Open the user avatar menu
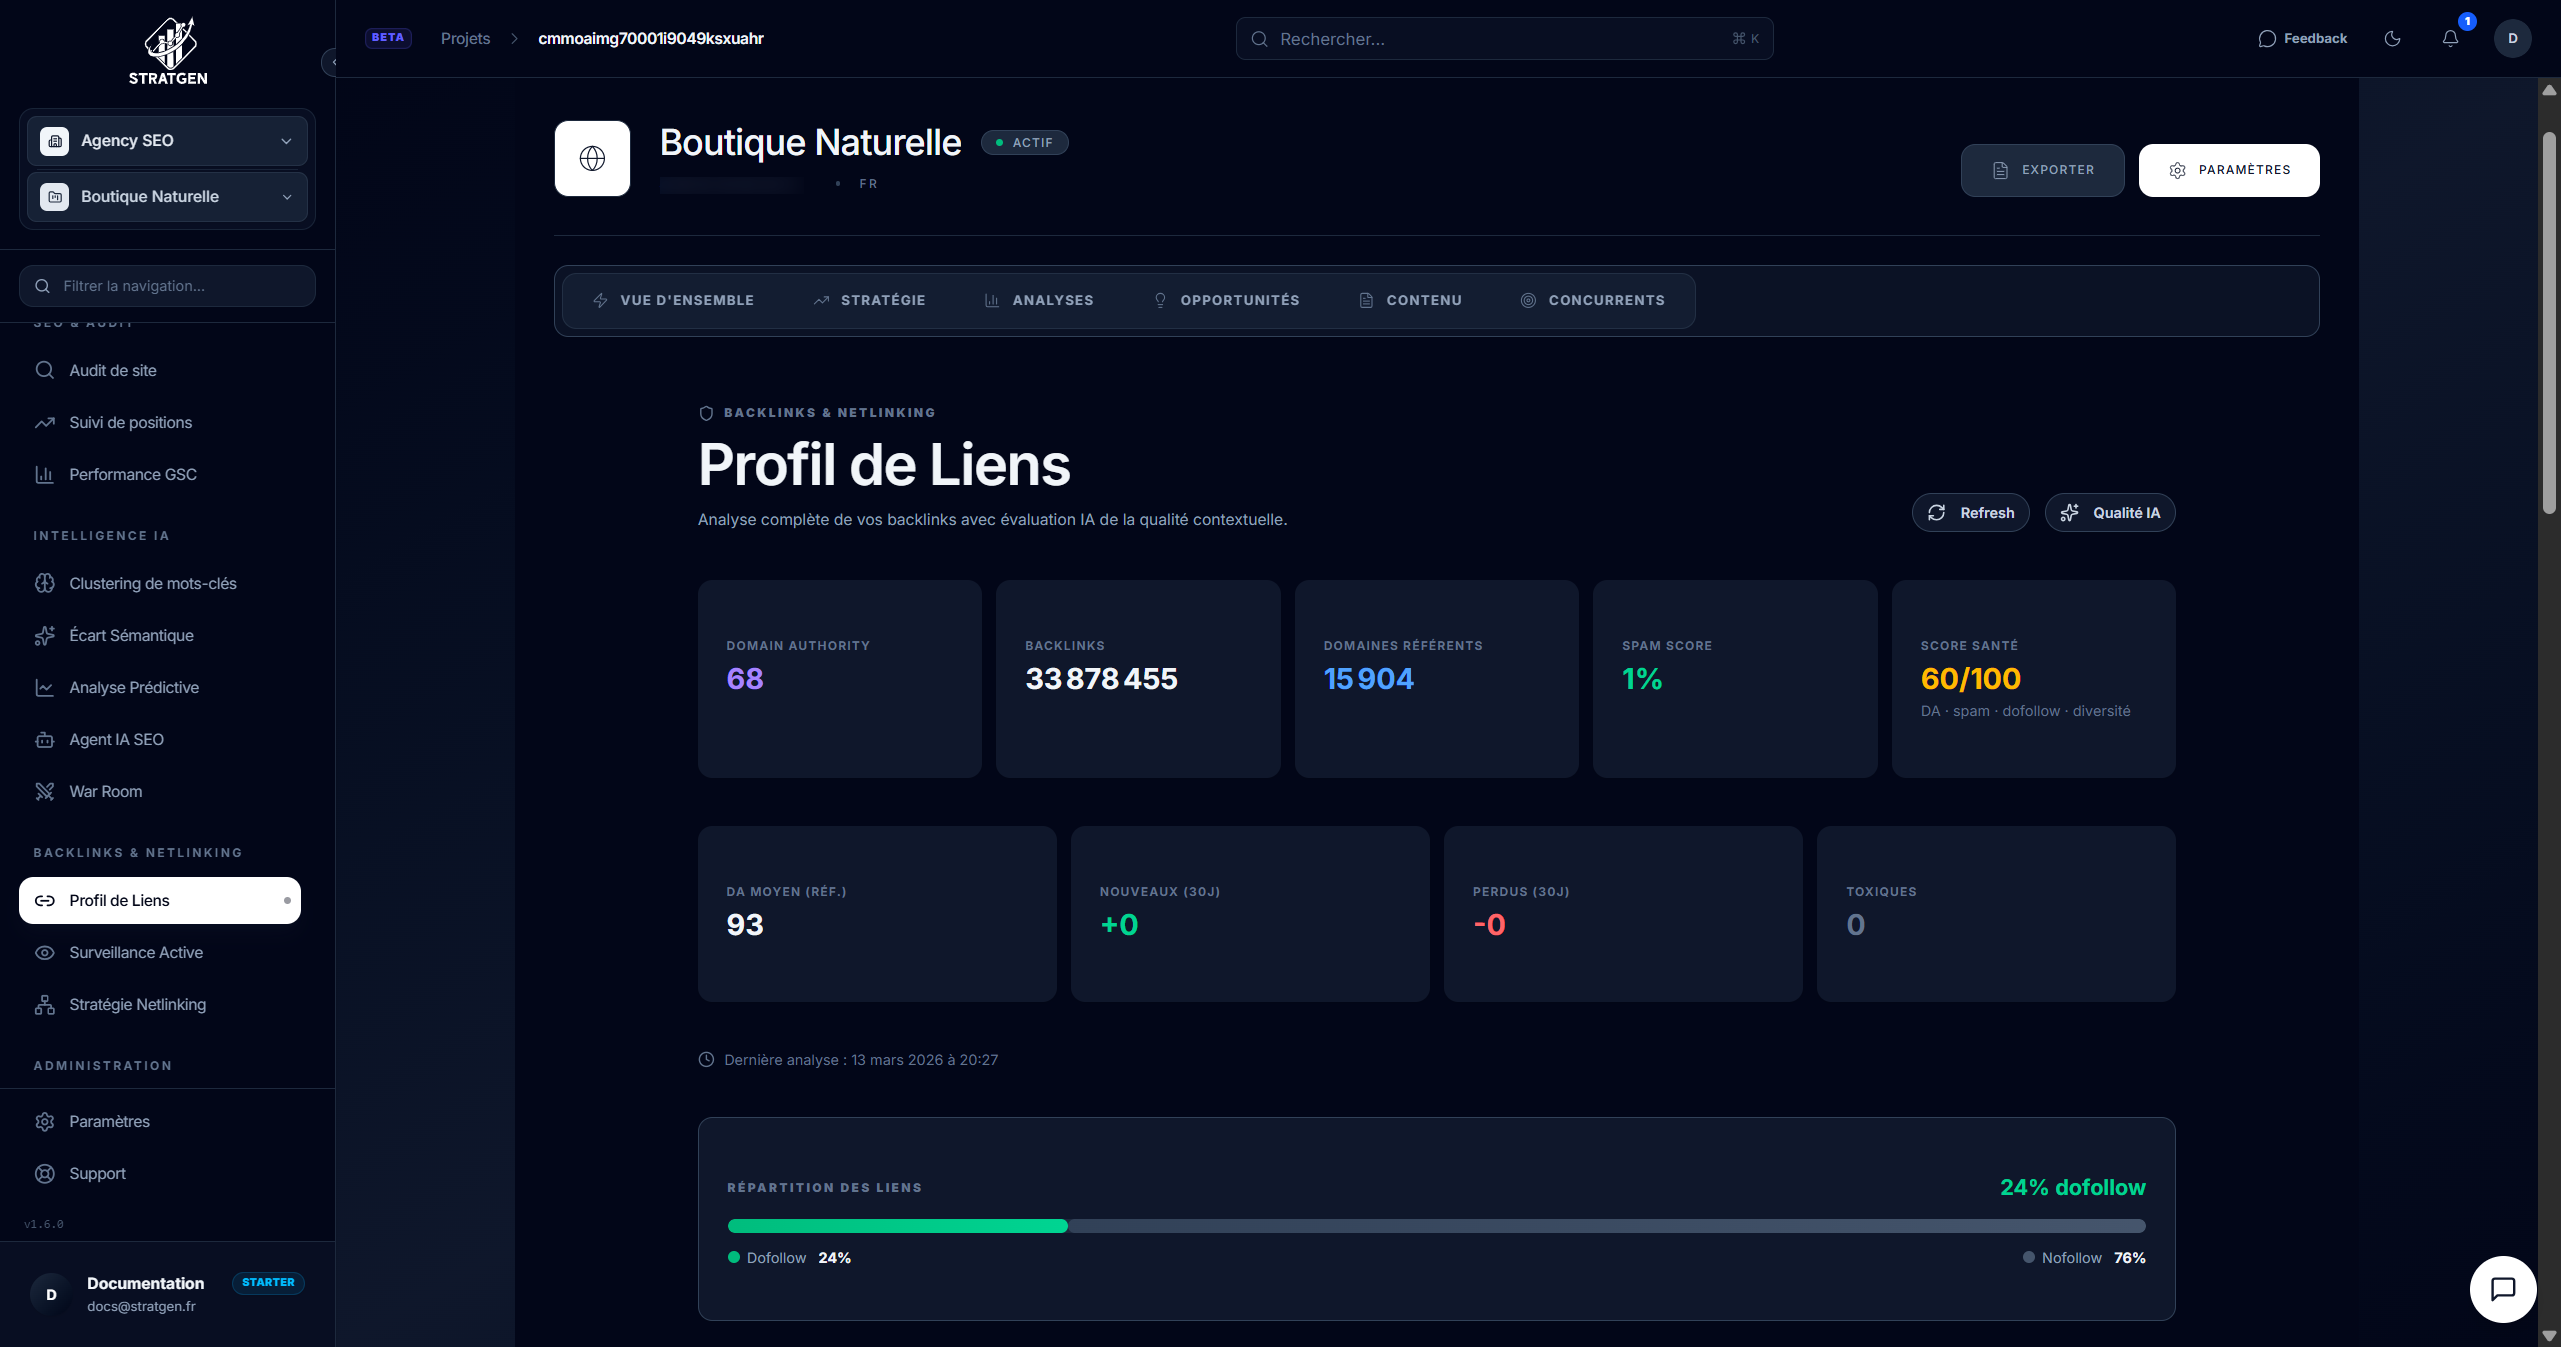This screenshot has height=1347, width=2561. [x=2513, y=38]
